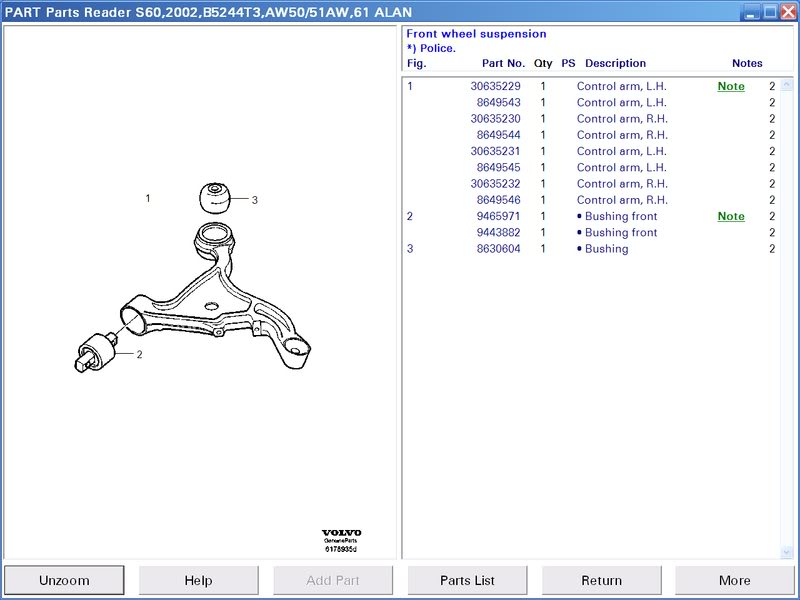Screen dimensions: 800x600
Task: Minimize the Parts Reader window
Action: point(750,11)
